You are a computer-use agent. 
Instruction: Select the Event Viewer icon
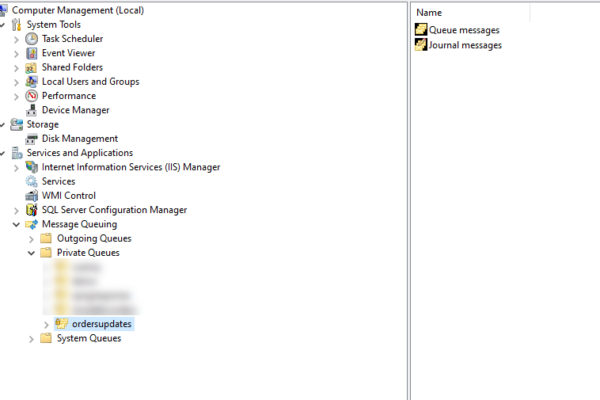pyautogui.click(x=32, y=53)
